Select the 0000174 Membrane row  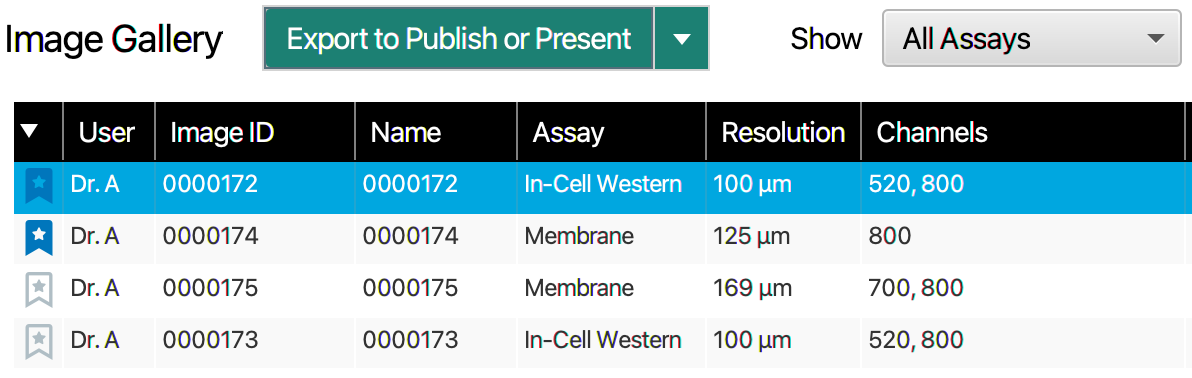point(602,238)
